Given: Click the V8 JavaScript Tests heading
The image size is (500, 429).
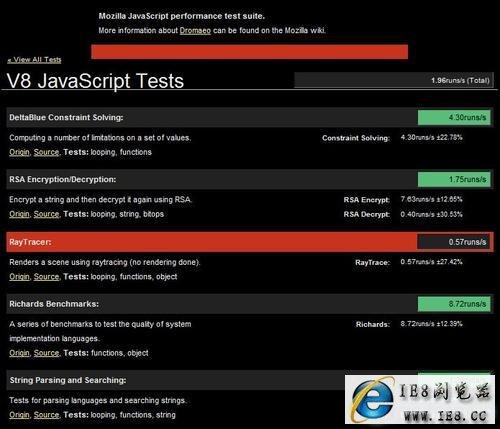Looking at the screenshot, I should [95, 81].
